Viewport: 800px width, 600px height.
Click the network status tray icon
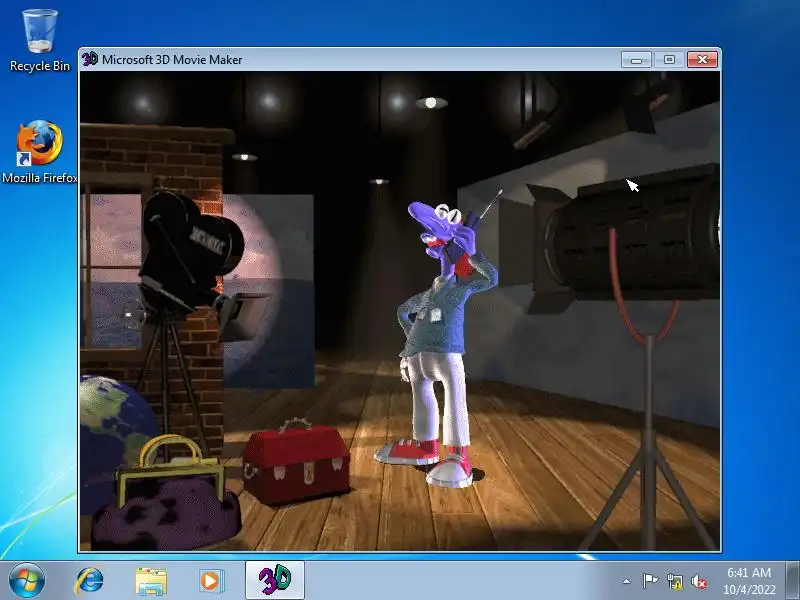coord(674,581)
